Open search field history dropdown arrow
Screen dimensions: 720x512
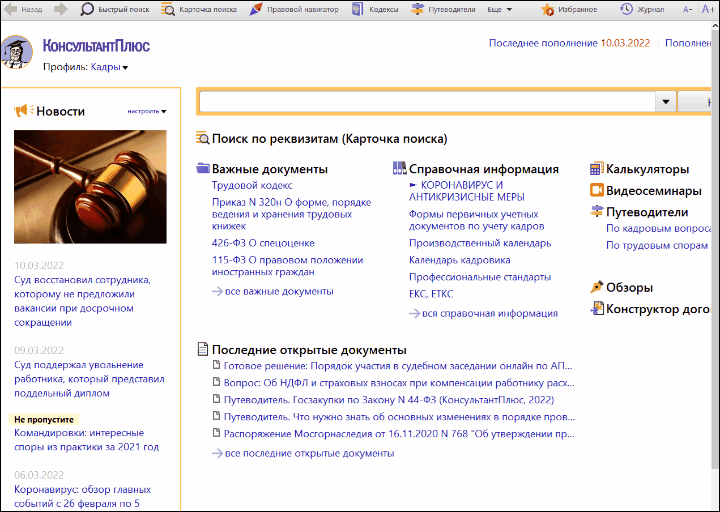(665, 101)
